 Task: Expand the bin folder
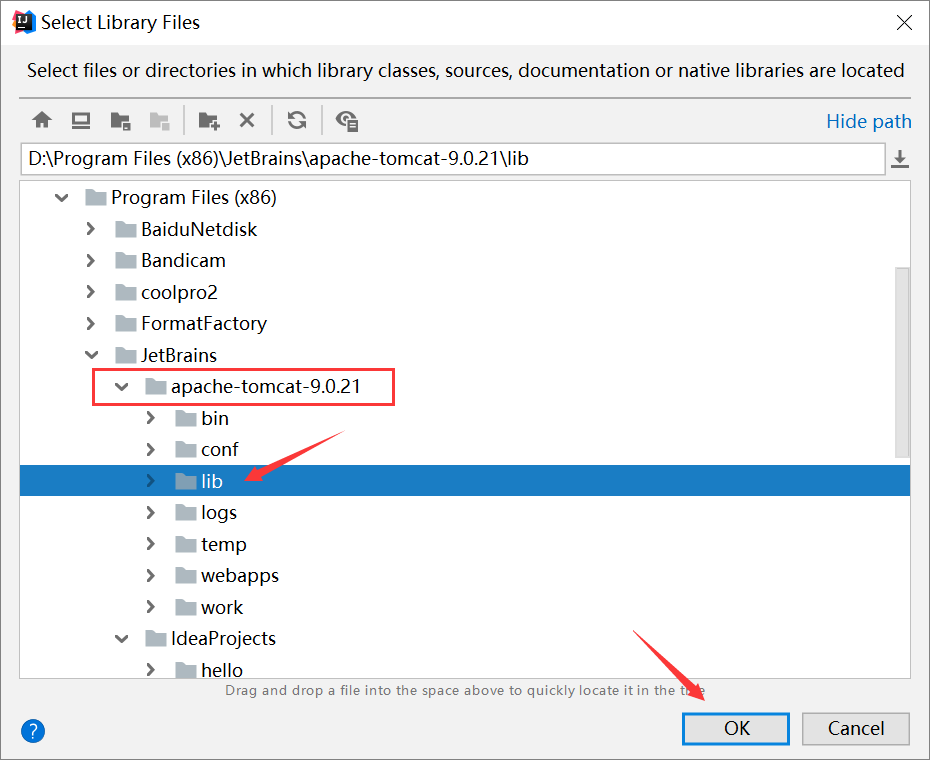[150, 418]
